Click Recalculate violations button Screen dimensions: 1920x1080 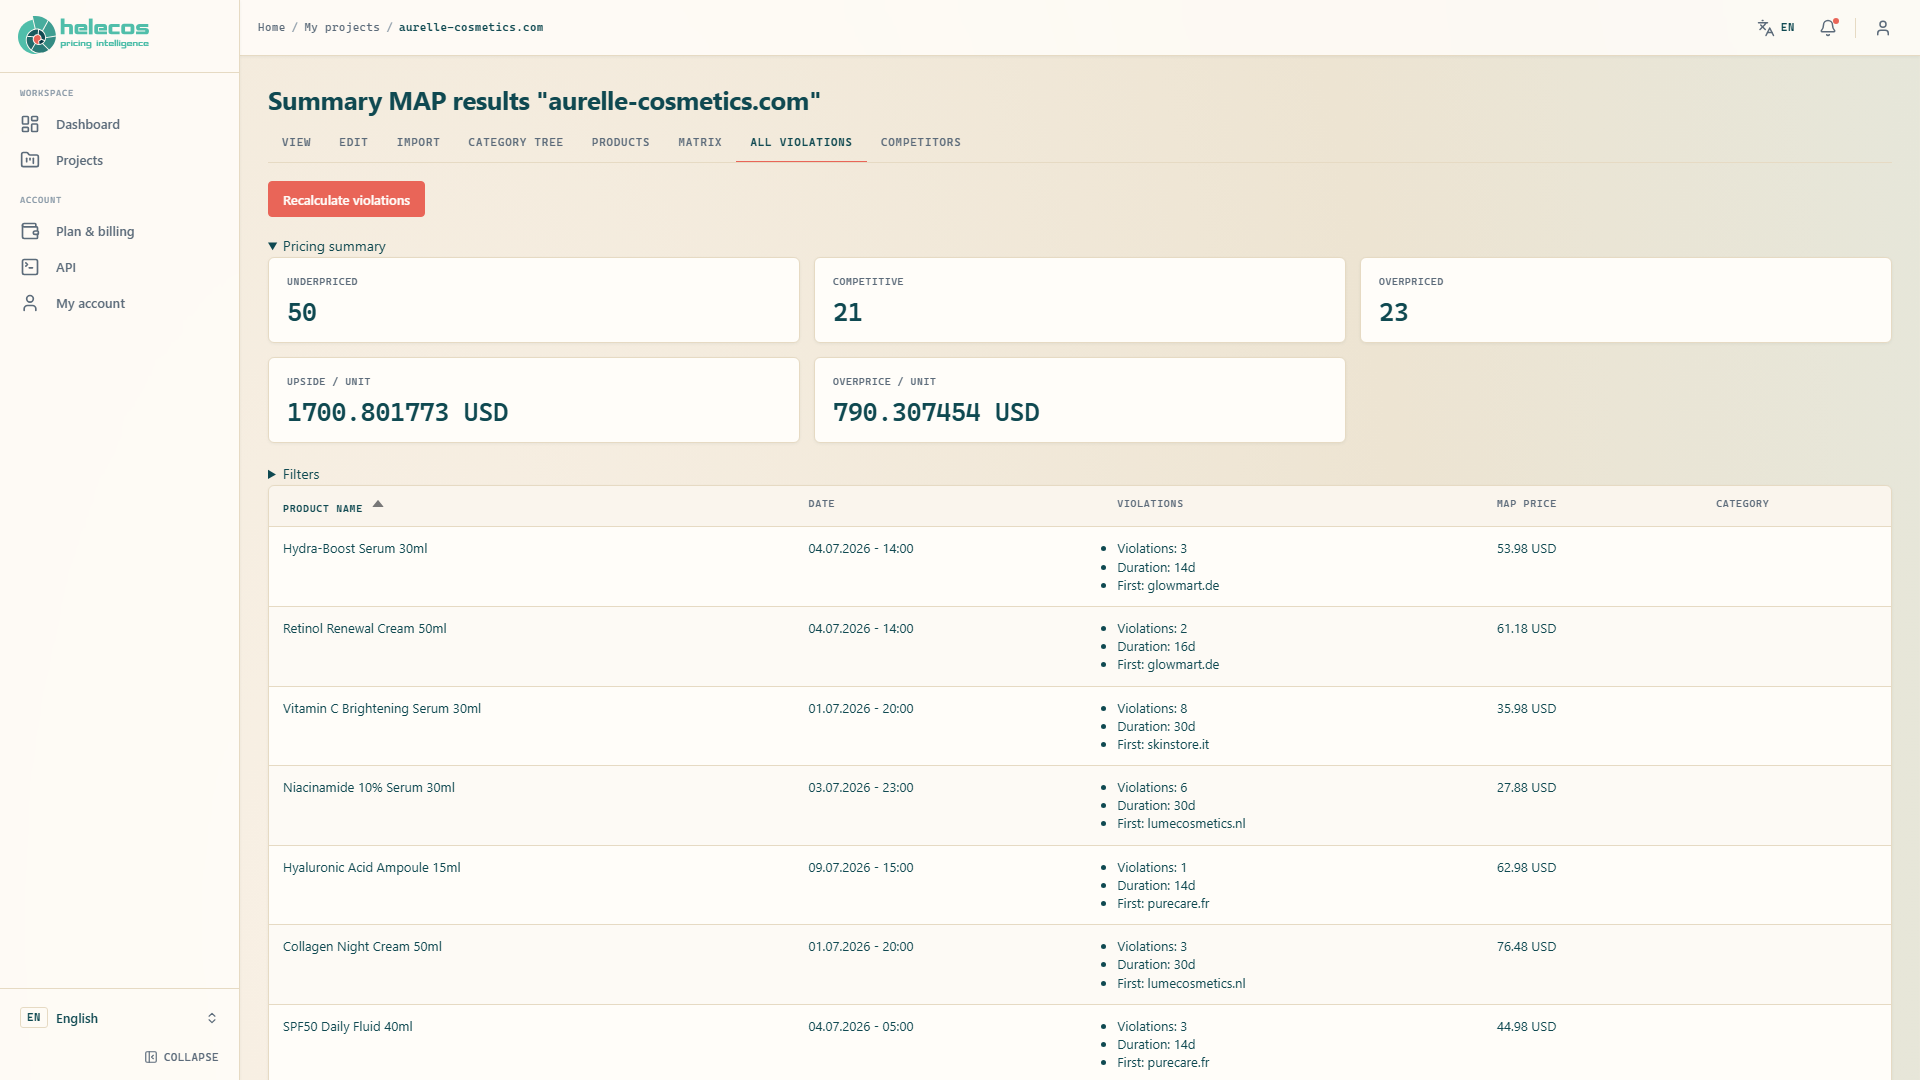[x=346, y=199]
